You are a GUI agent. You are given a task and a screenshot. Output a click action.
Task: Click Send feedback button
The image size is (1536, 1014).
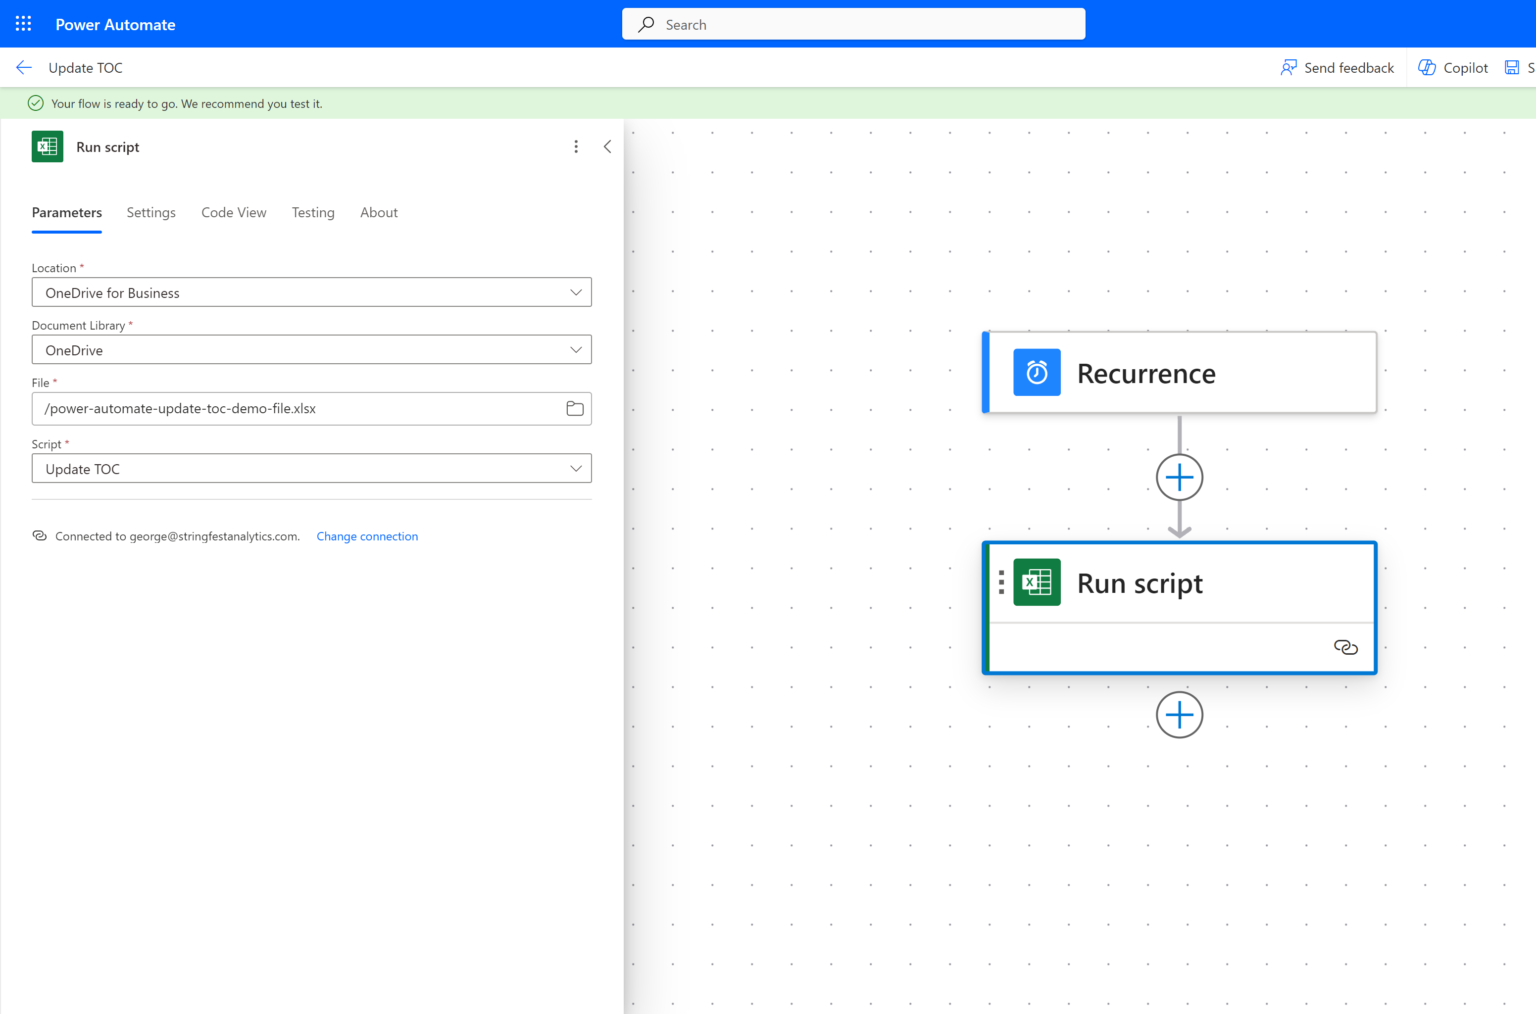(1337, 67)
